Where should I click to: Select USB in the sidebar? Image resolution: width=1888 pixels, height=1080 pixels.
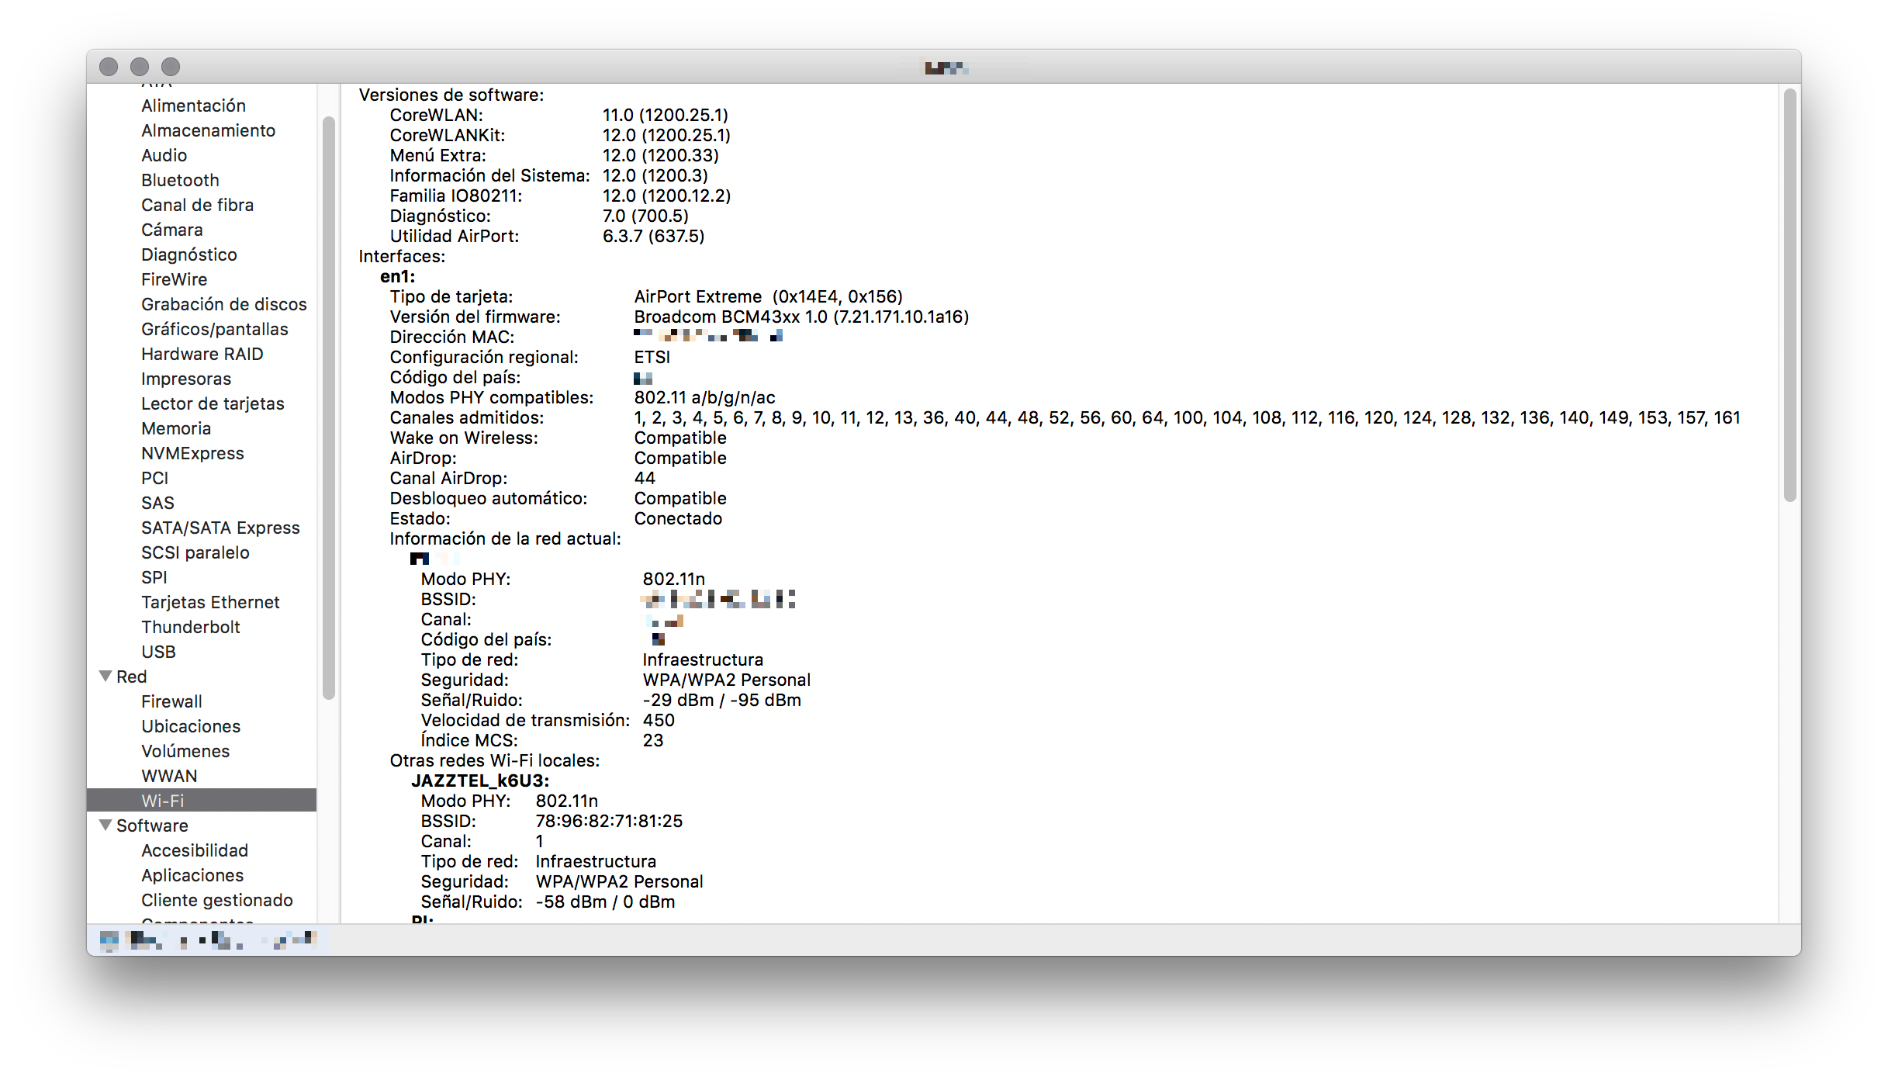tap(158, 652)
